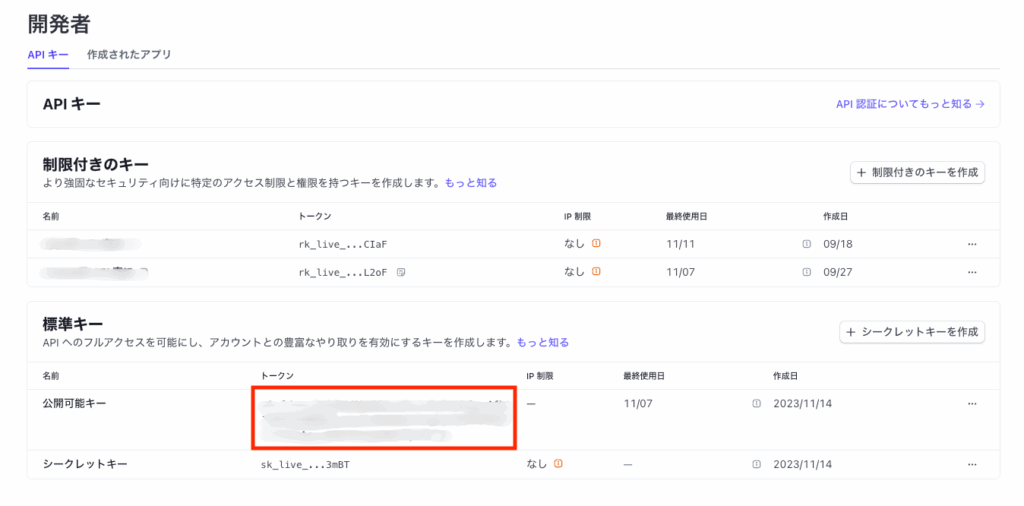The height and width of the screenshot is (506, 1024).
Task: Open more options menu for the シークレットキー row
Action: point(971,464)
